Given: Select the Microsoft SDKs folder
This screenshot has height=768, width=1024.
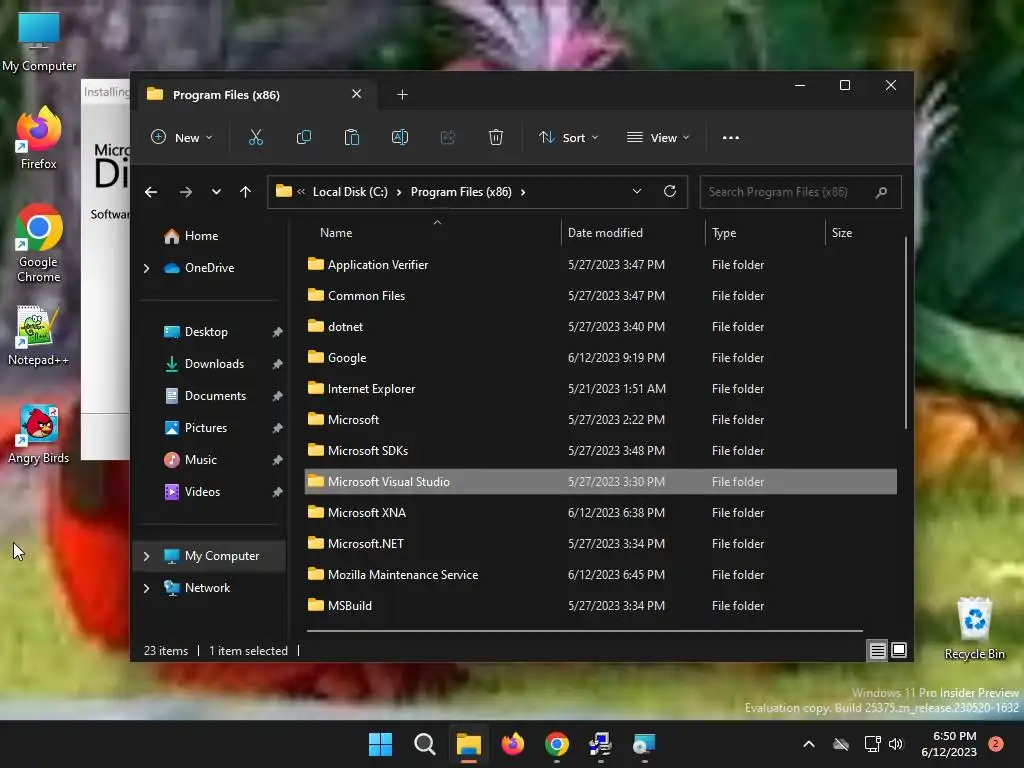Looking at the screenshot, I should coord(600,451).
